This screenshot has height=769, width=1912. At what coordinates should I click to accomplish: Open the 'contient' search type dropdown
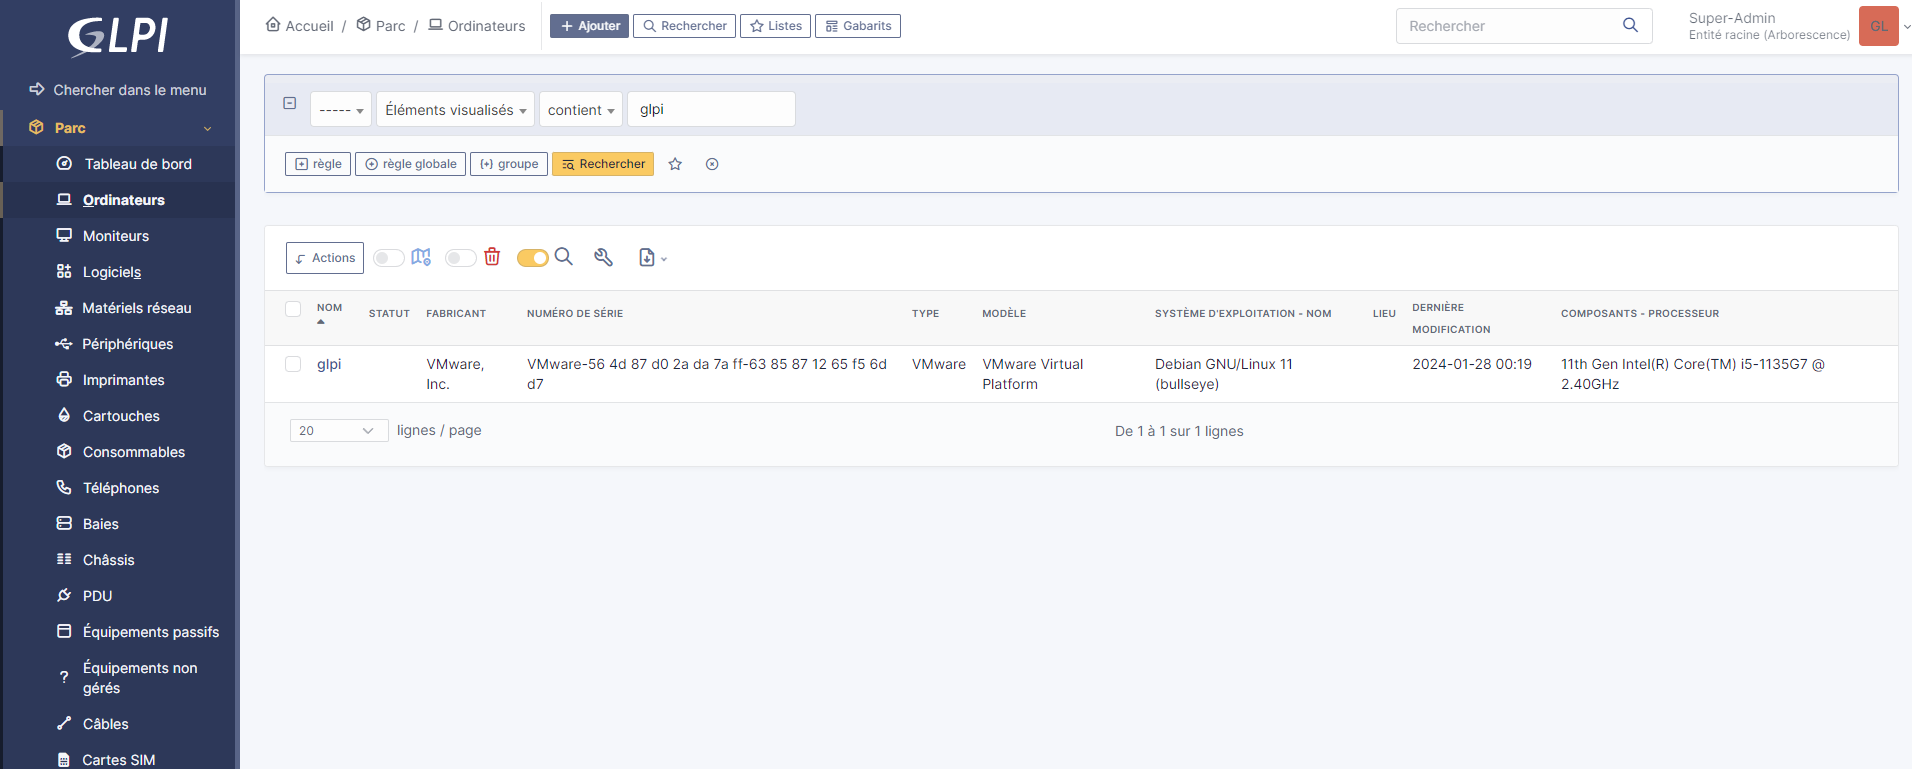click(581, 109)
